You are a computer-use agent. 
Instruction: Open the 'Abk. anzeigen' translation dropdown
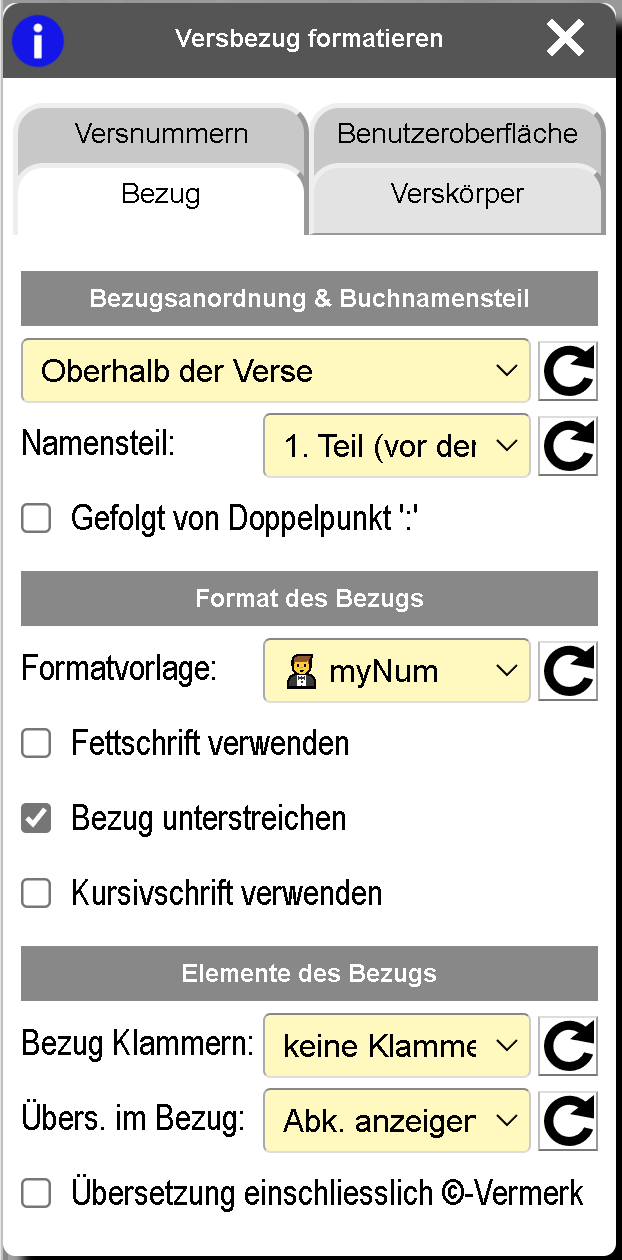coord(396,1121)
